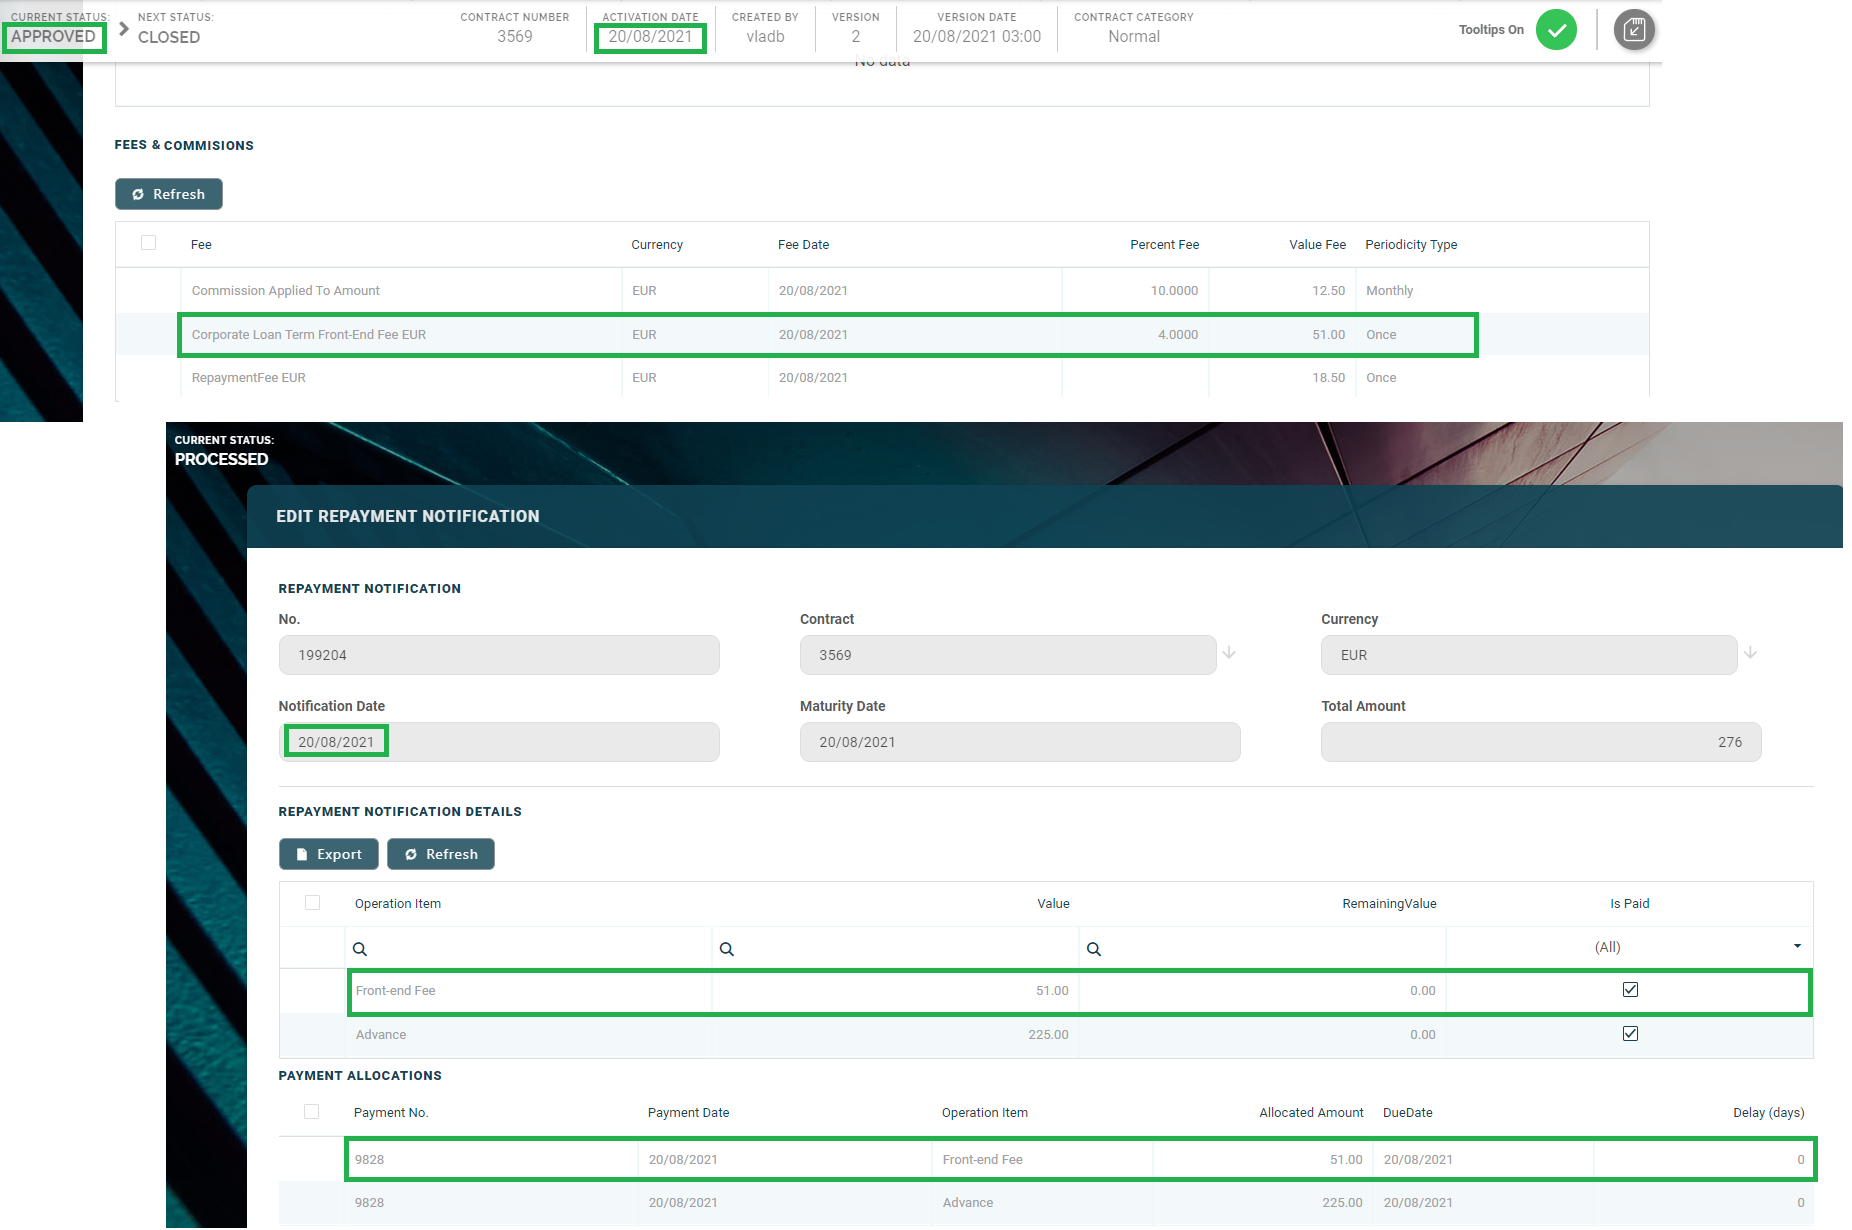The width and height of the screenshot is (1852, 1230).
Task: Toggle the Tooltips On green checkmark
Action: (x=1556, y=30)
